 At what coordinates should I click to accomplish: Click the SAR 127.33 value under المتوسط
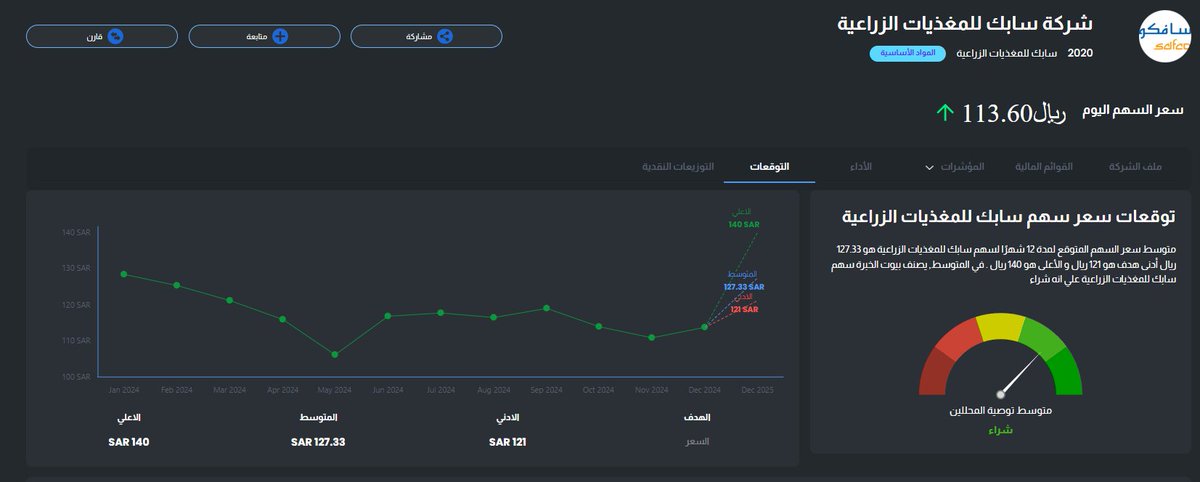(318, 441)
